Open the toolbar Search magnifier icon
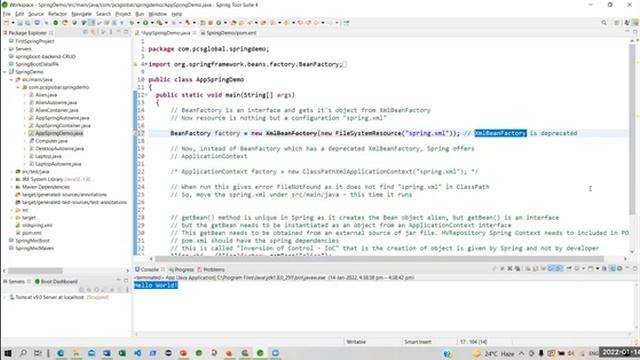The image size is (640, 360). point(604,23)
